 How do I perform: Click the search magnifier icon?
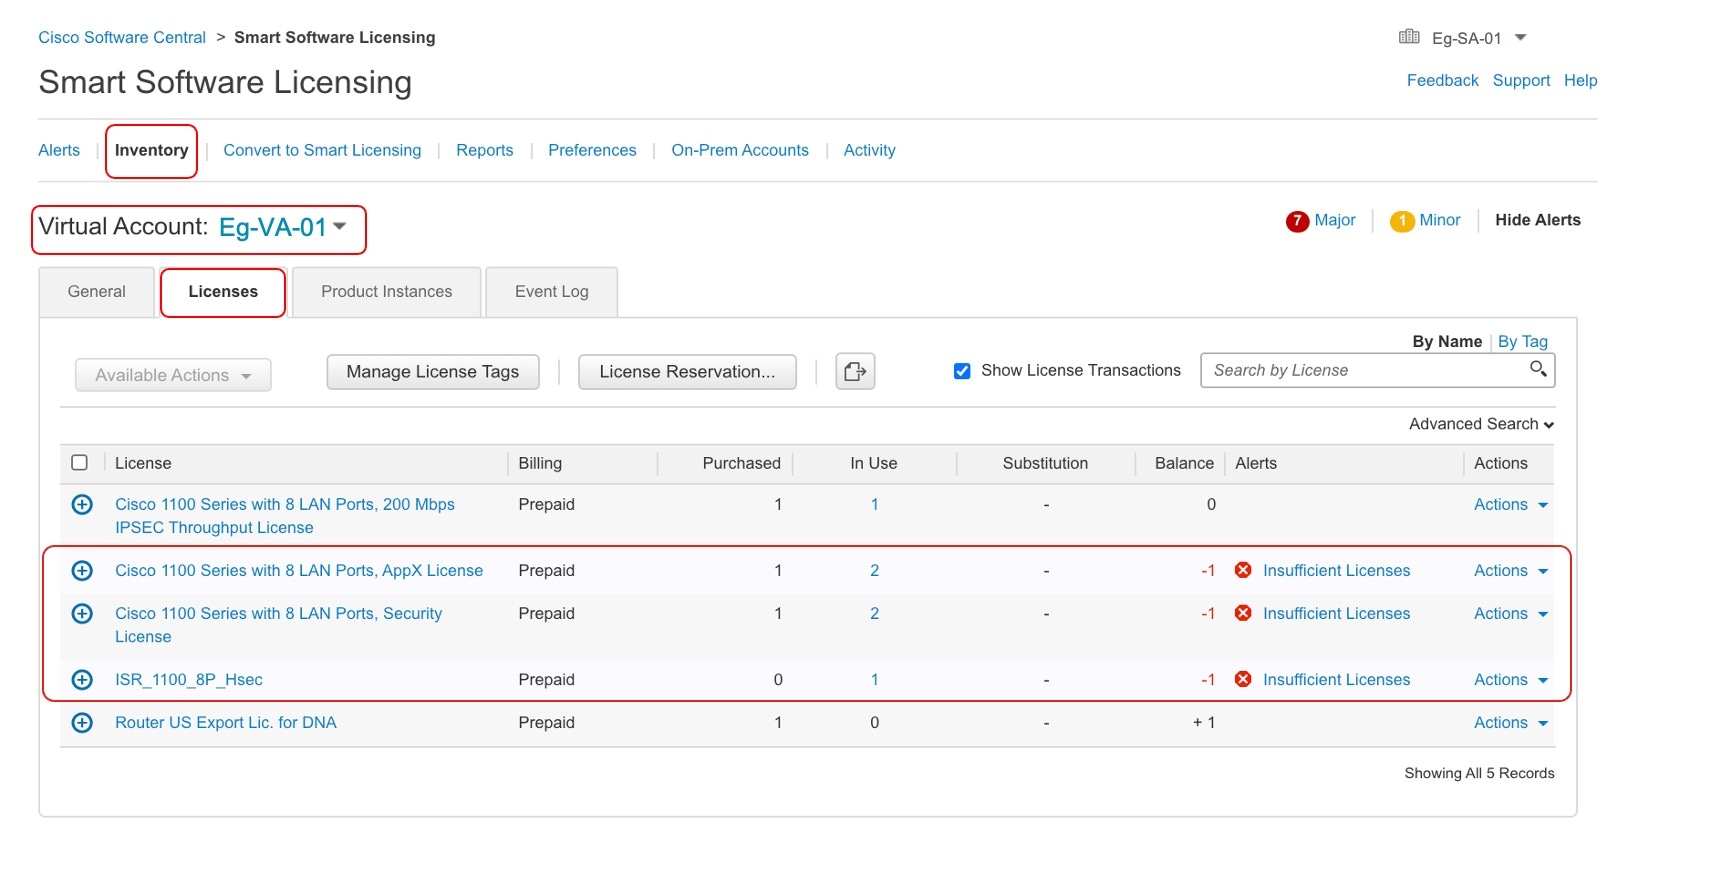click(1538, 369)
